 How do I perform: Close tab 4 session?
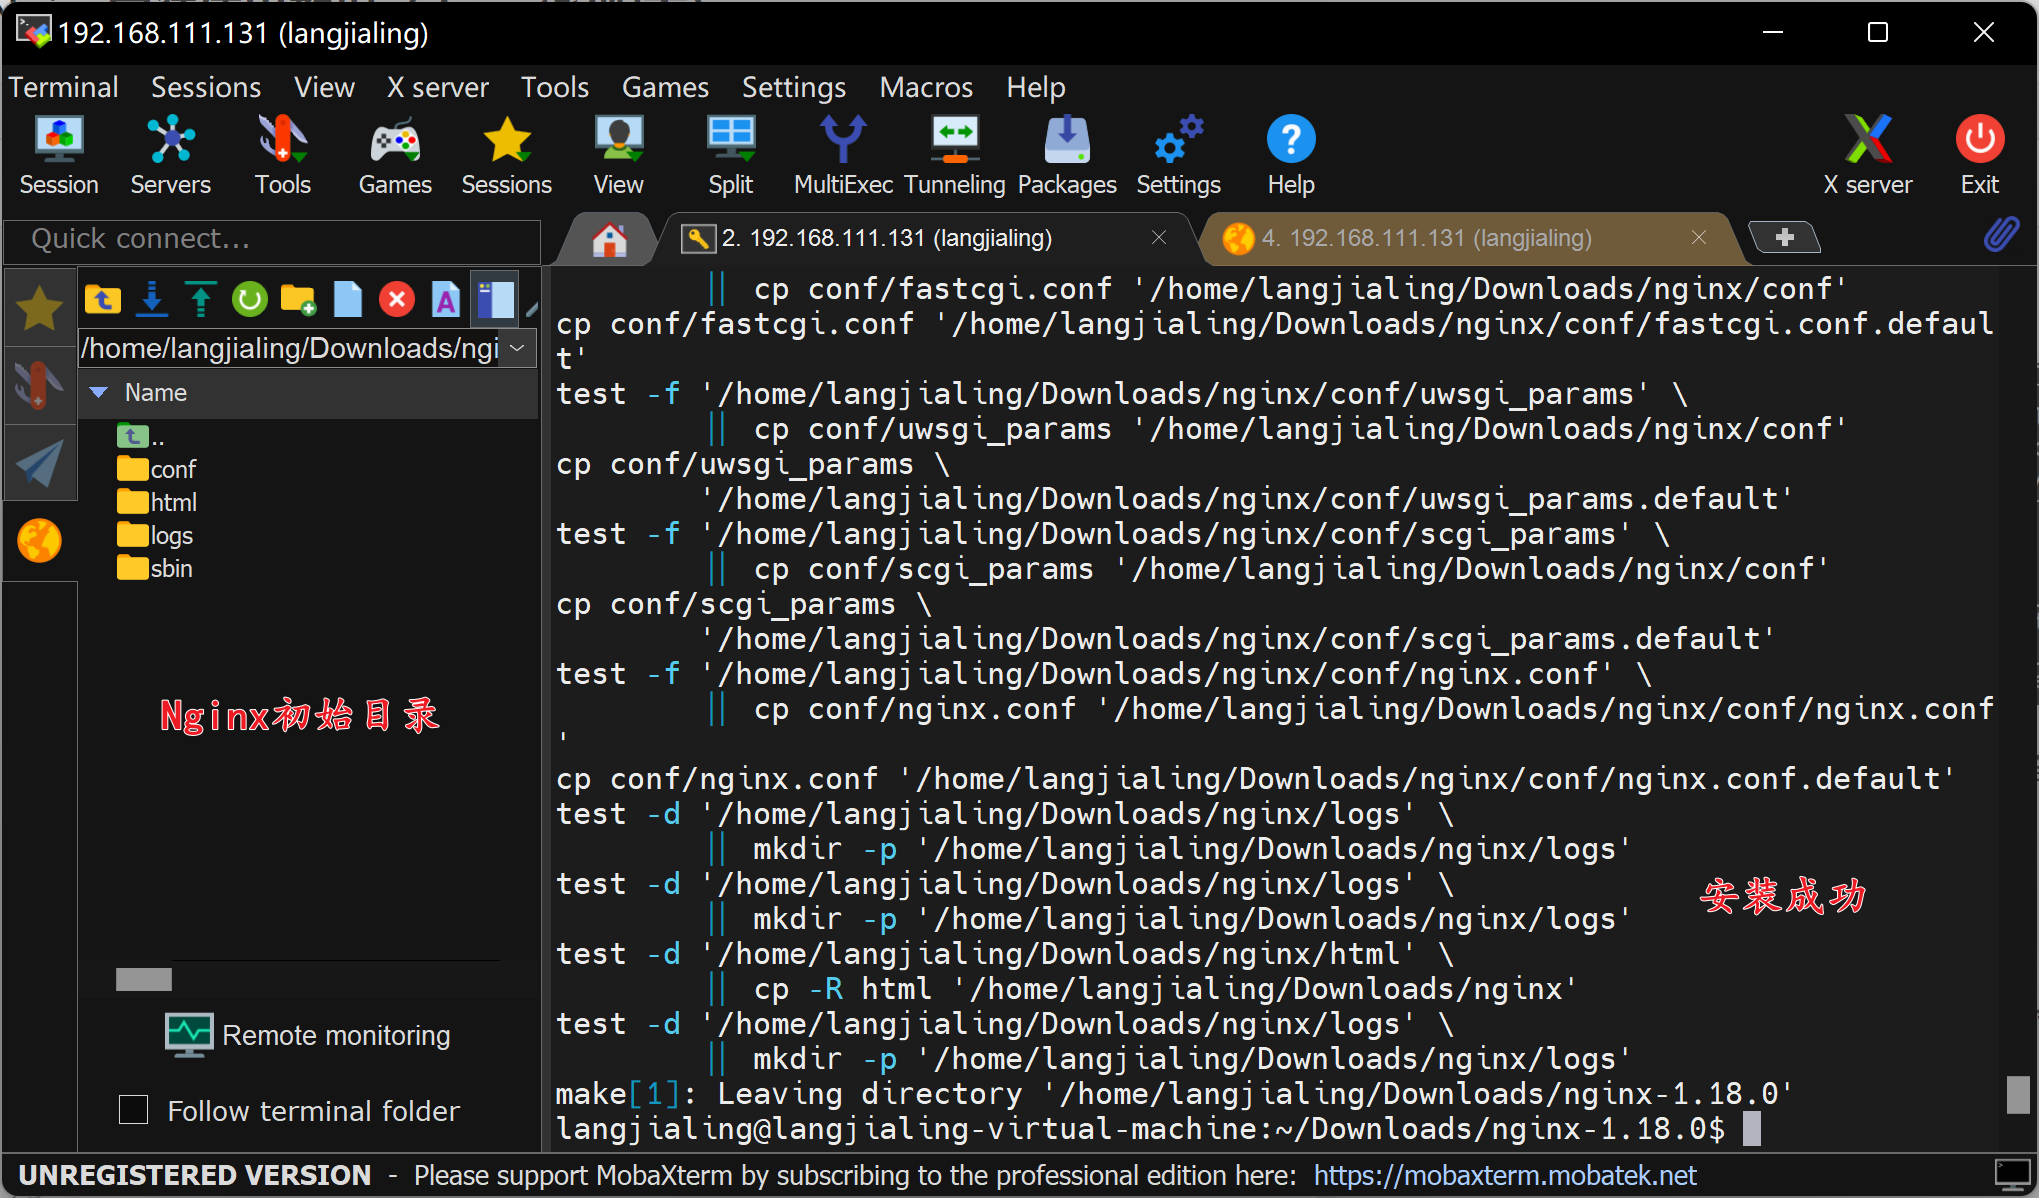[x=1699, y=237]
